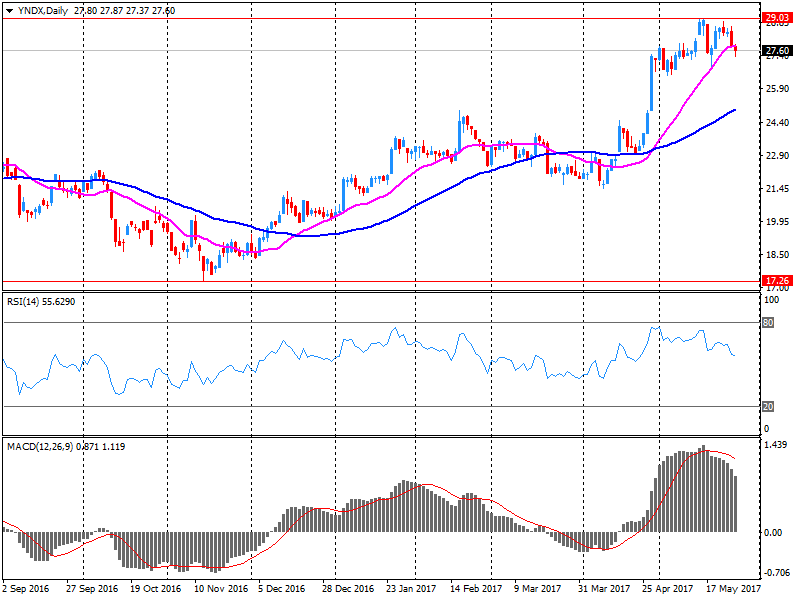Click the 25 Apr 2017 date label
Viewport: 800px width, 600px height.
click(x=667, y=589)
